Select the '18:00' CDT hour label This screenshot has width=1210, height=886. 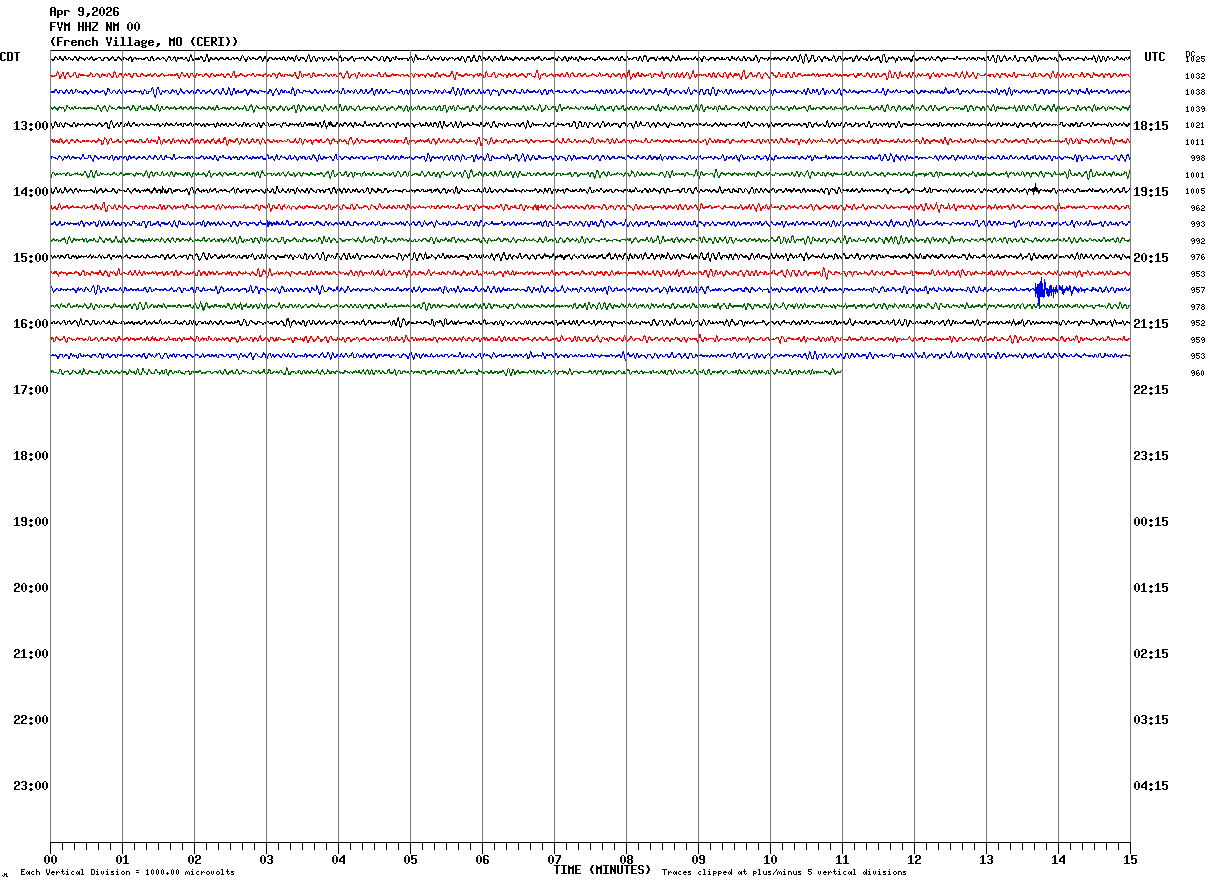point(31,456)
